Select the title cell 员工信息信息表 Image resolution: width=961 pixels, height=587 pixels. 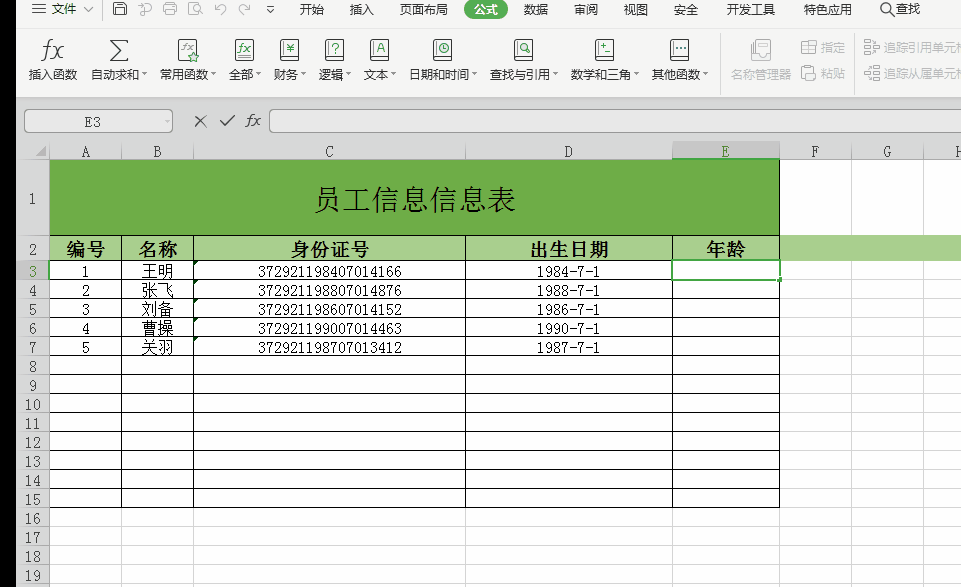coord(414,199)
